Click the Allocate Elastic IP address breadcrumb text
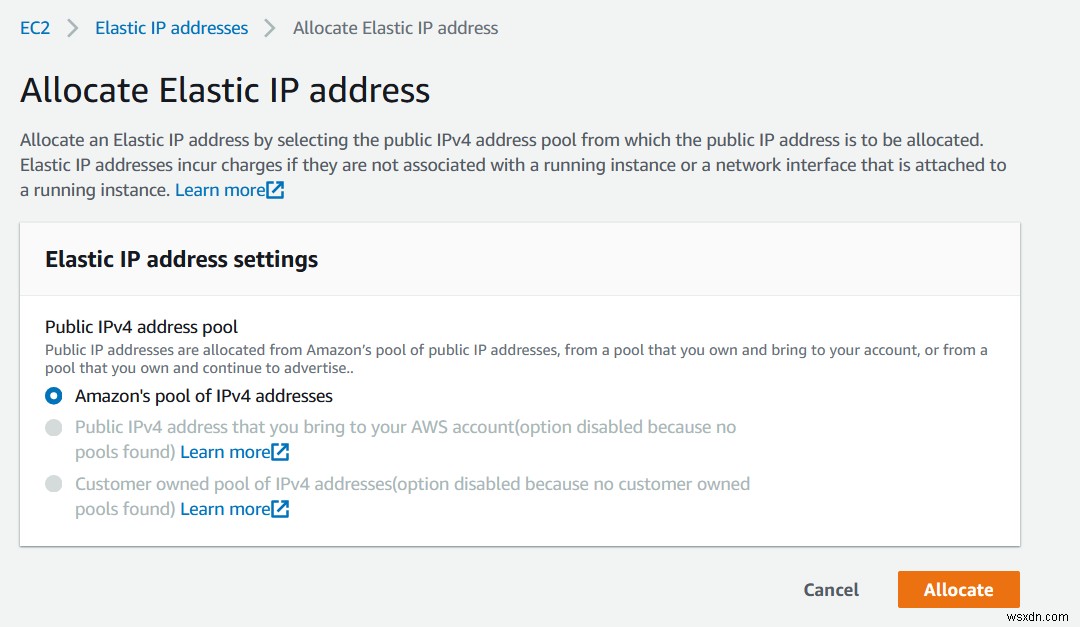Screen dimensions: 1080x627 coord(394,27)
